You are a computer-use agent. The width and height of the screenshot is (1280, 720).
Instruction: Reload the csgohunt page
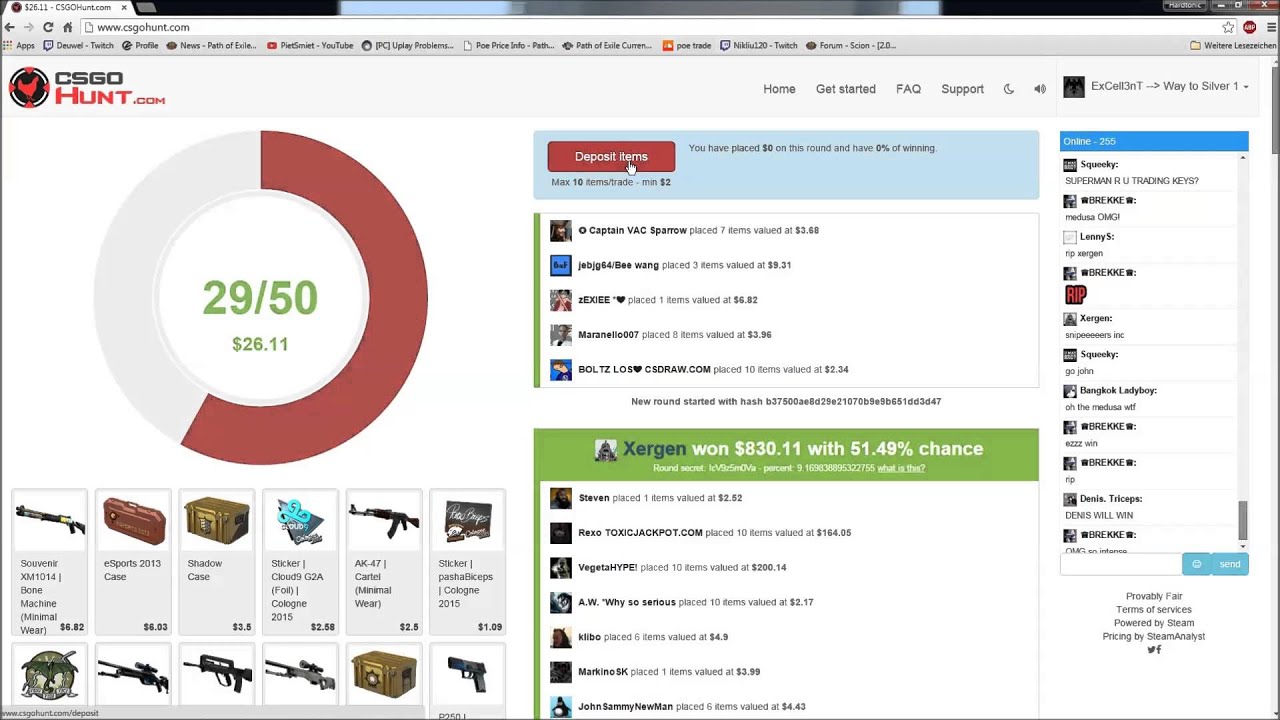click(x=48, y=27)
